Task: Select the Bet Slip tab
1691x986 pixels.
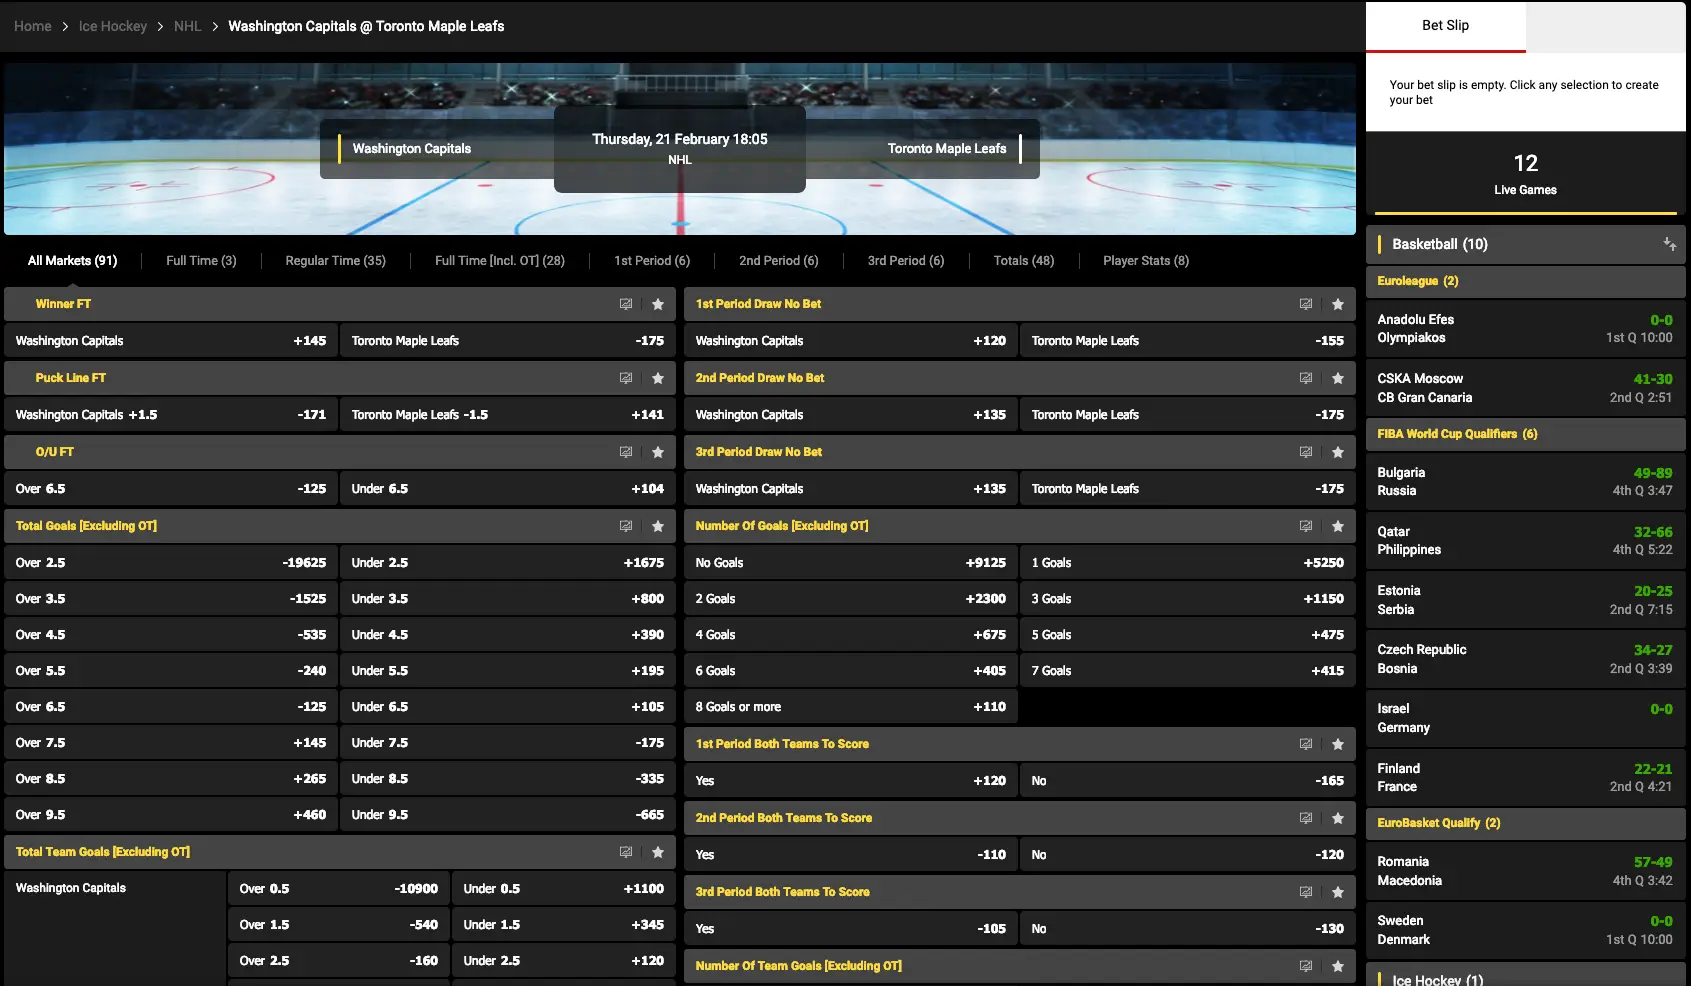Action: 1445,26
